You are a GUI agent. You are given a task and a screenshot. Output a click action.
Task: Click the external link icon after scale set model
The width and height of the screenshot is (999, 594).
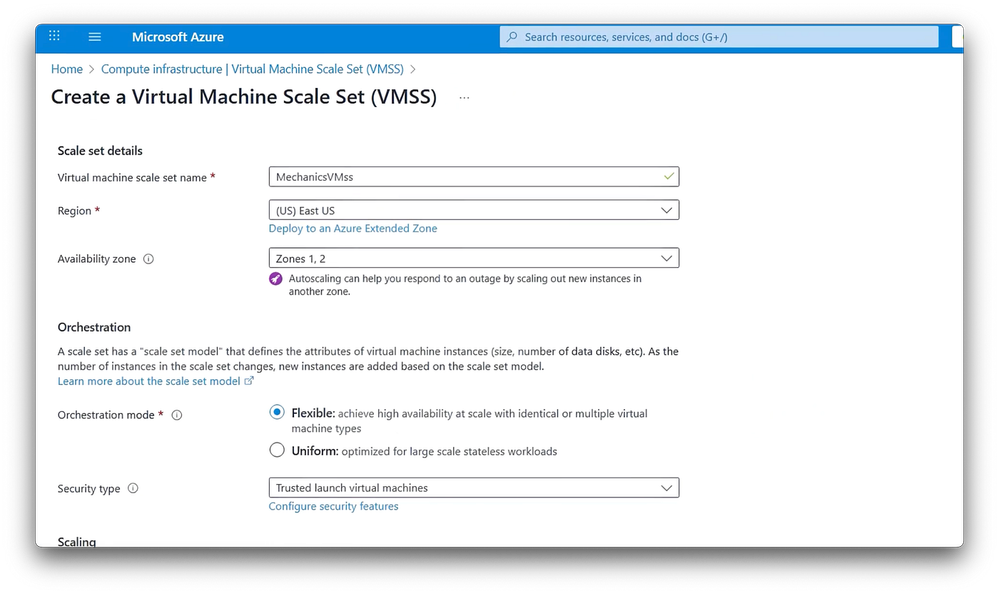tap(249, 381)
